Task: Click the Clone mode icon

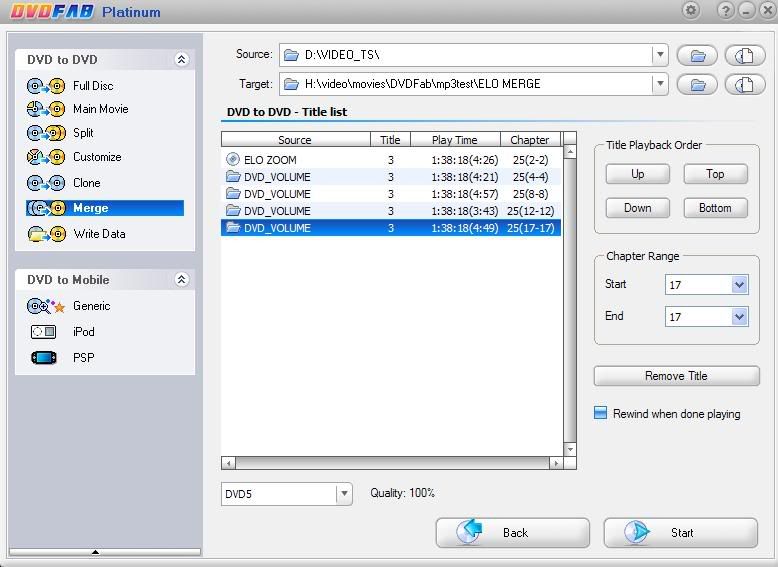Action: pyautogui.click(x=46, y=183)
